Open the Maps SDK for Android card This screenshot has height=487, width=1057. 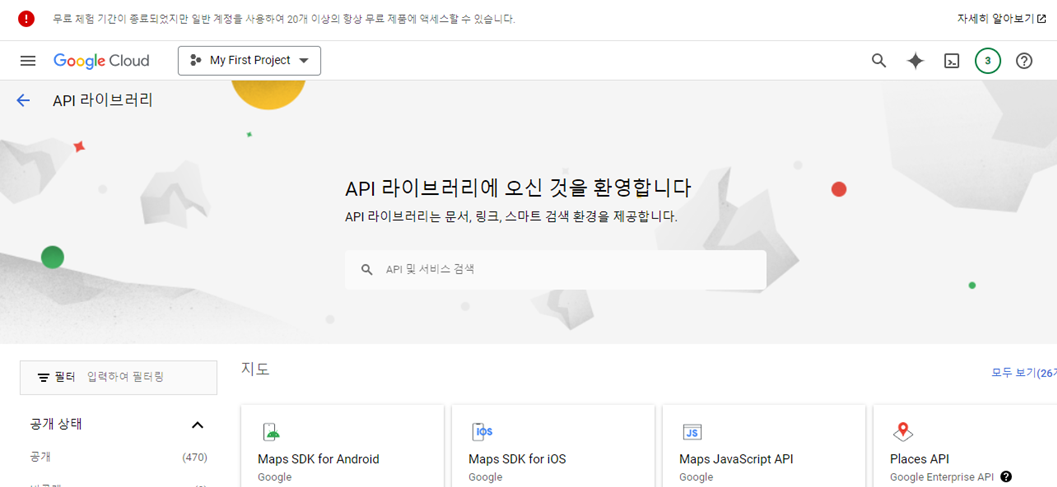click(x=342, y=446)
